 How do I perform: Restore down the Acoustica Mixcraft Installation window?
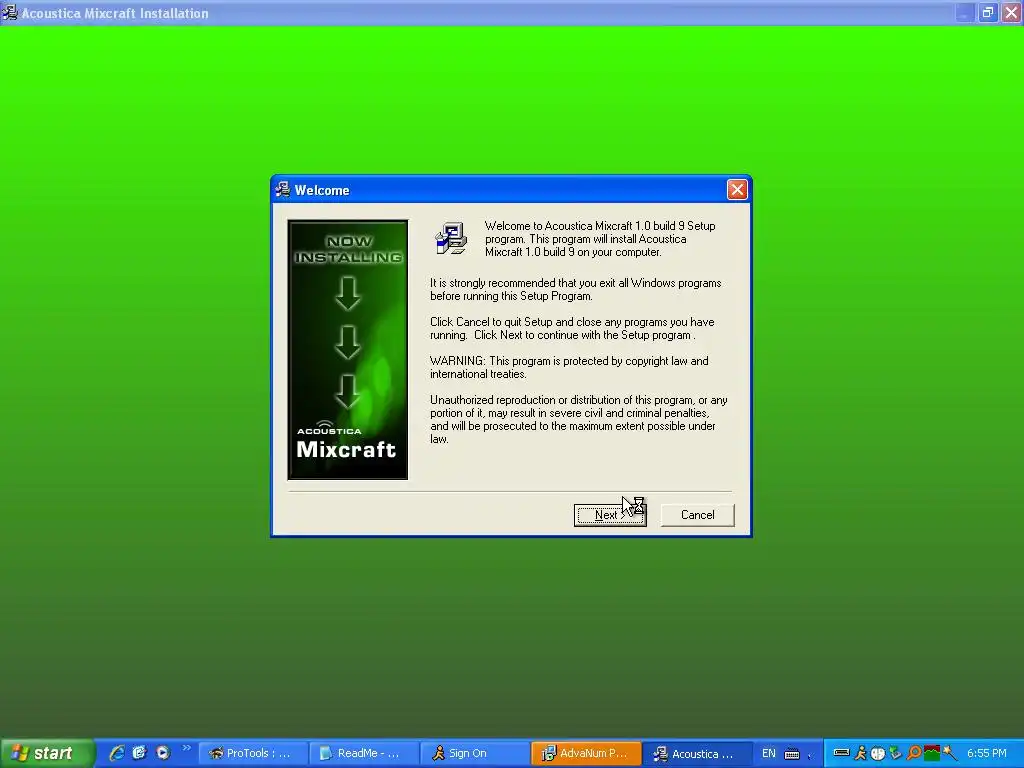coord(988,12)
